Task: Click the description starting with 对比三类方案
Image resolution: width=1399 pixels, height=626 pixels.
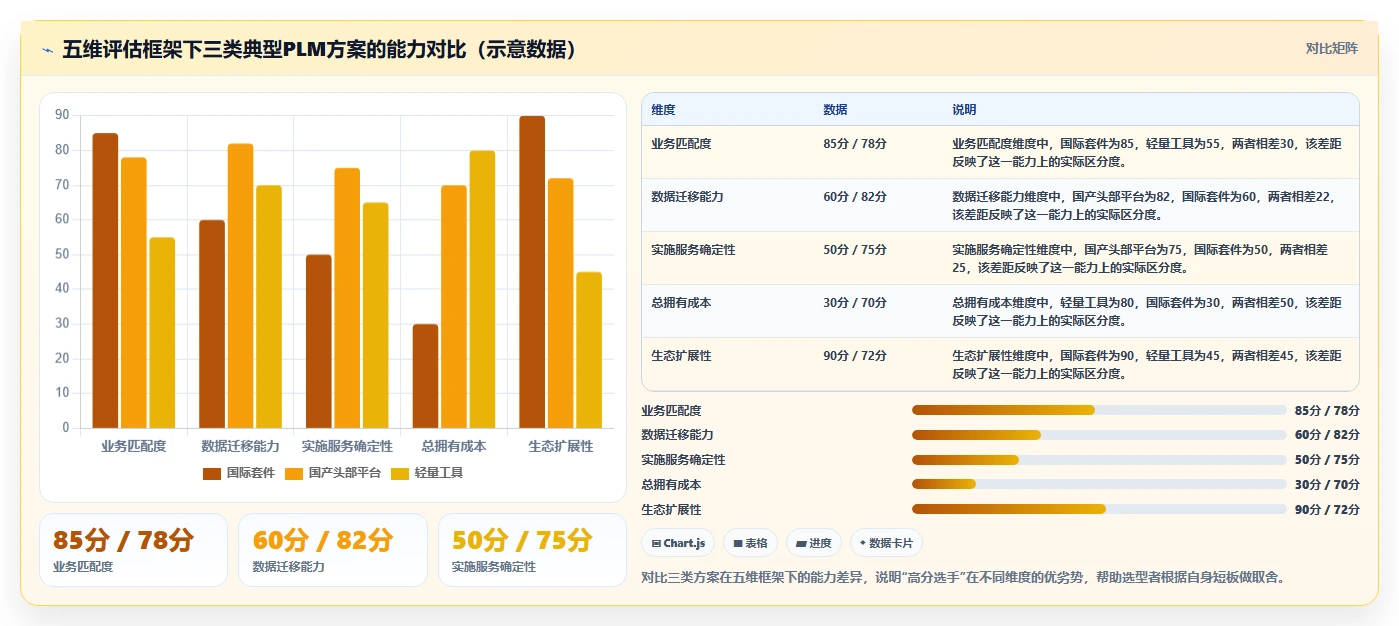Action: coord(962,577)
